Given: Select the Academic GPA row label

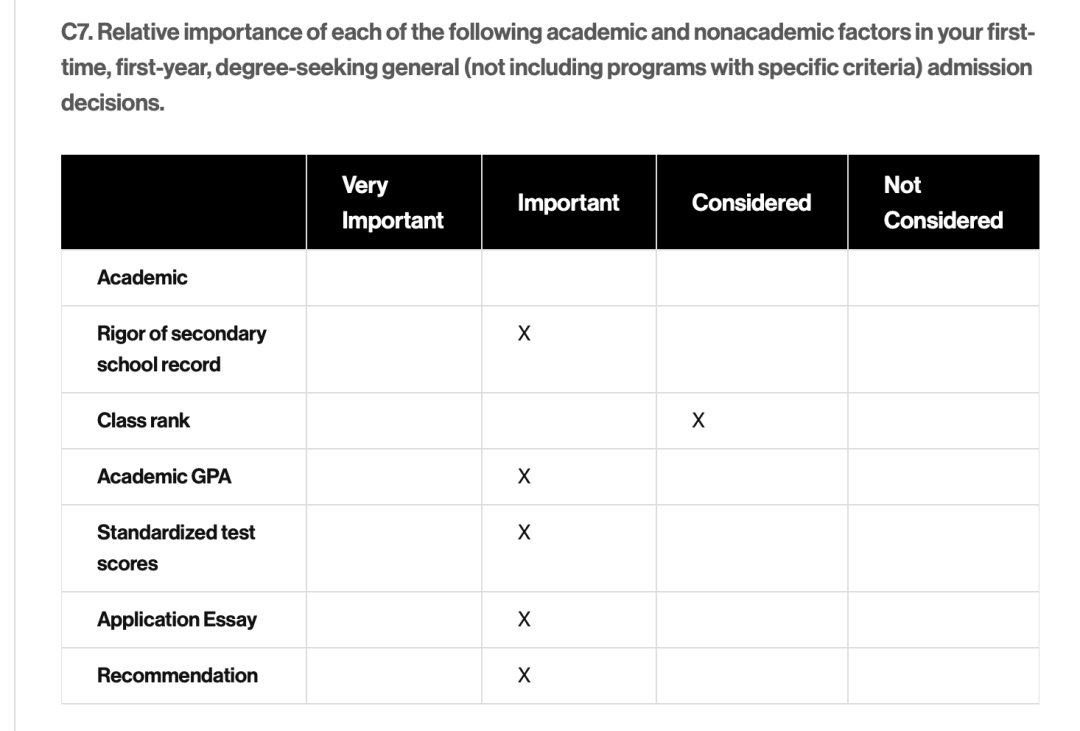Looking at the screenshot, I should [164, 476].
